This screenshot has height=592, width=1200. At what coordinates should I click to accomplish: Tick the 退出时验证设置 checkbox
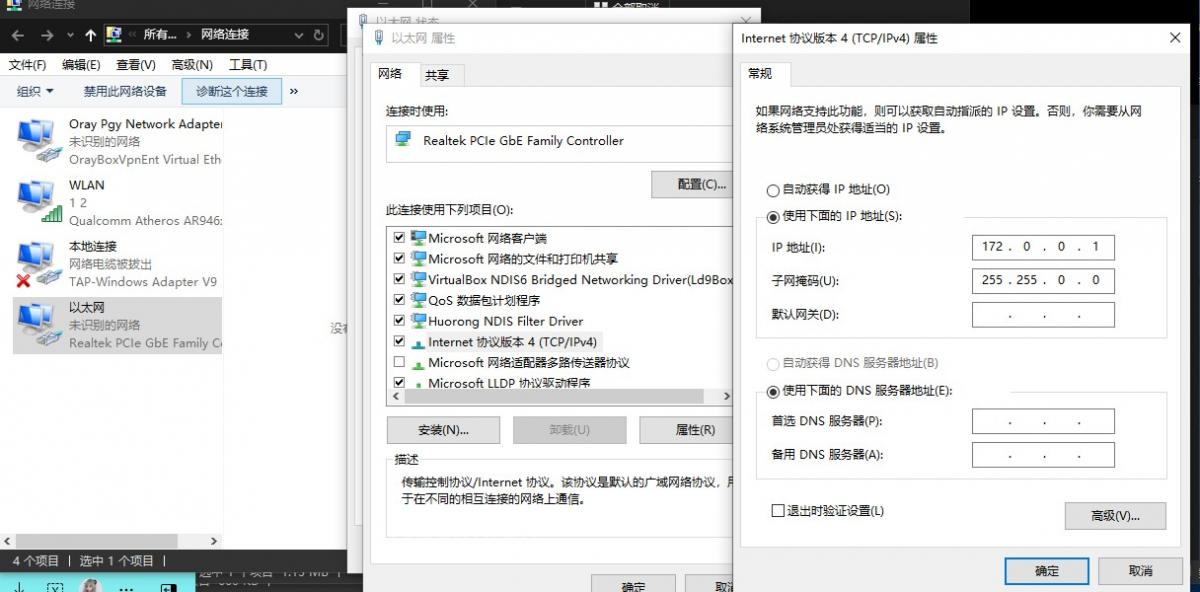coord(778,511)
